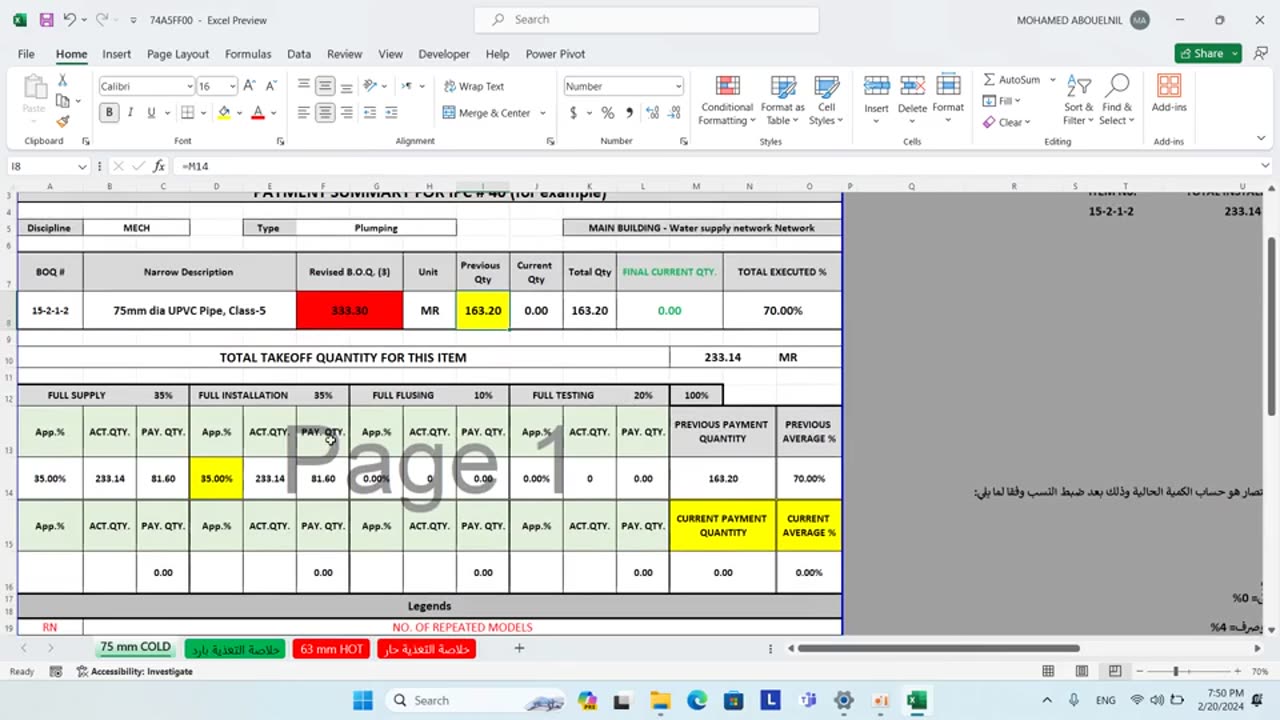Toggle Bold formatting
The height and width of the screenshot is (720, 1280).
pyautogui.click(x=109, y=113)
